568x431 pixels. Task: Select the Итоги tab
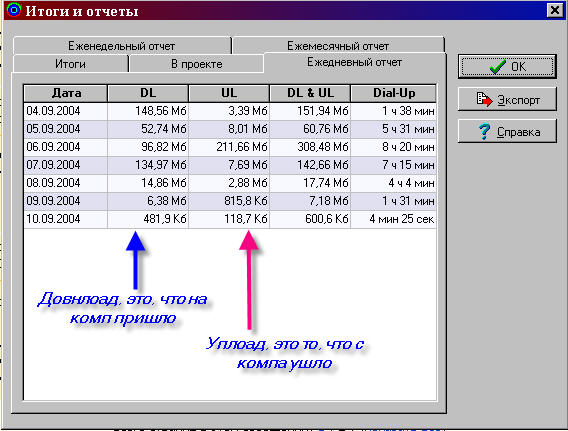(x=70, y=64)
